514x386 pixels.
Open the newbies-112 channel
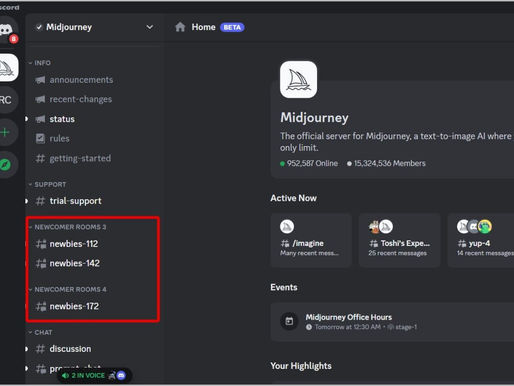[74, 244]
